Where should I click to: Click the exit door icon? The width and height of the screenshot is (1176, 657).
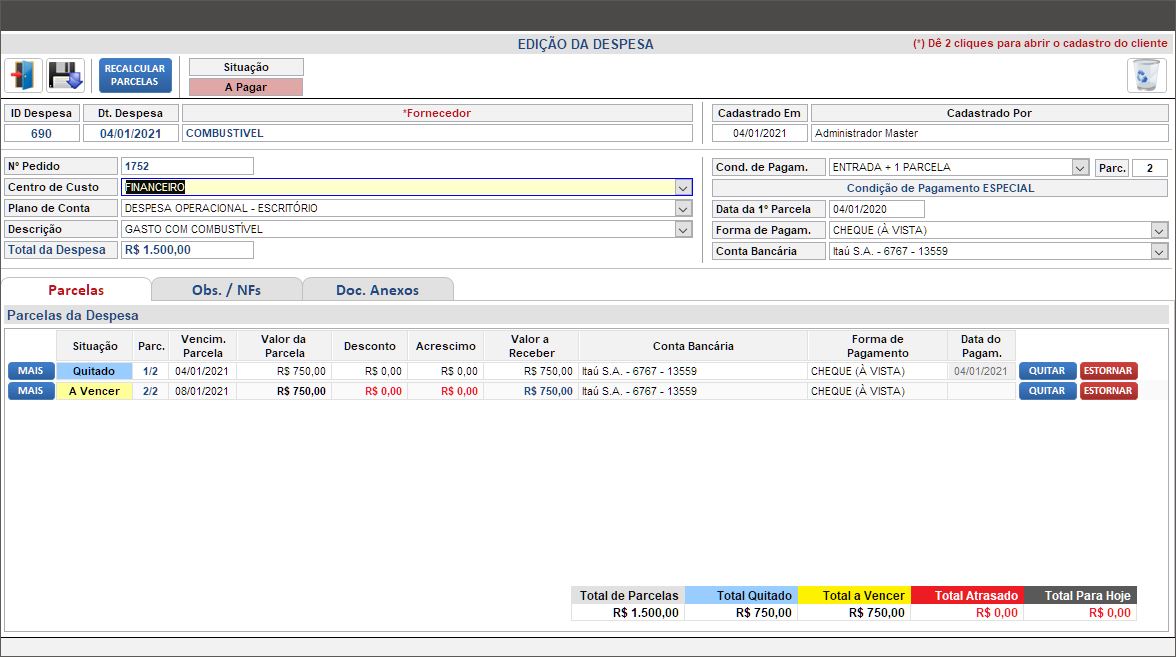point(22,75)
